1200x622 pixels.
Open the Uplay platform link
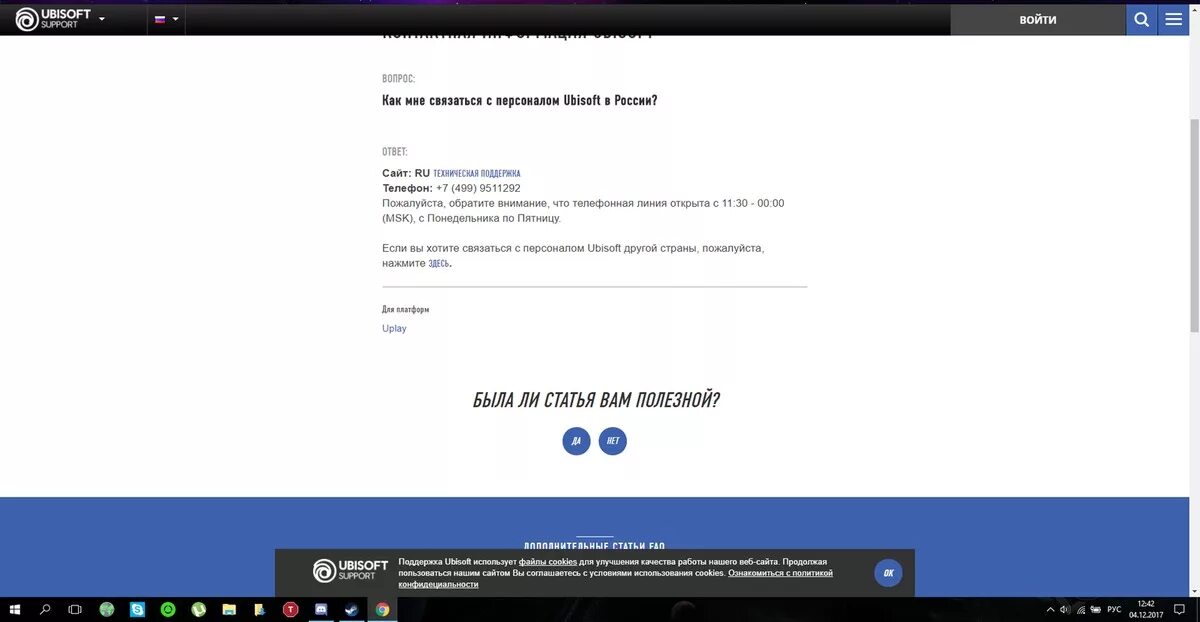pyautogui.click(x=394, y=329)
